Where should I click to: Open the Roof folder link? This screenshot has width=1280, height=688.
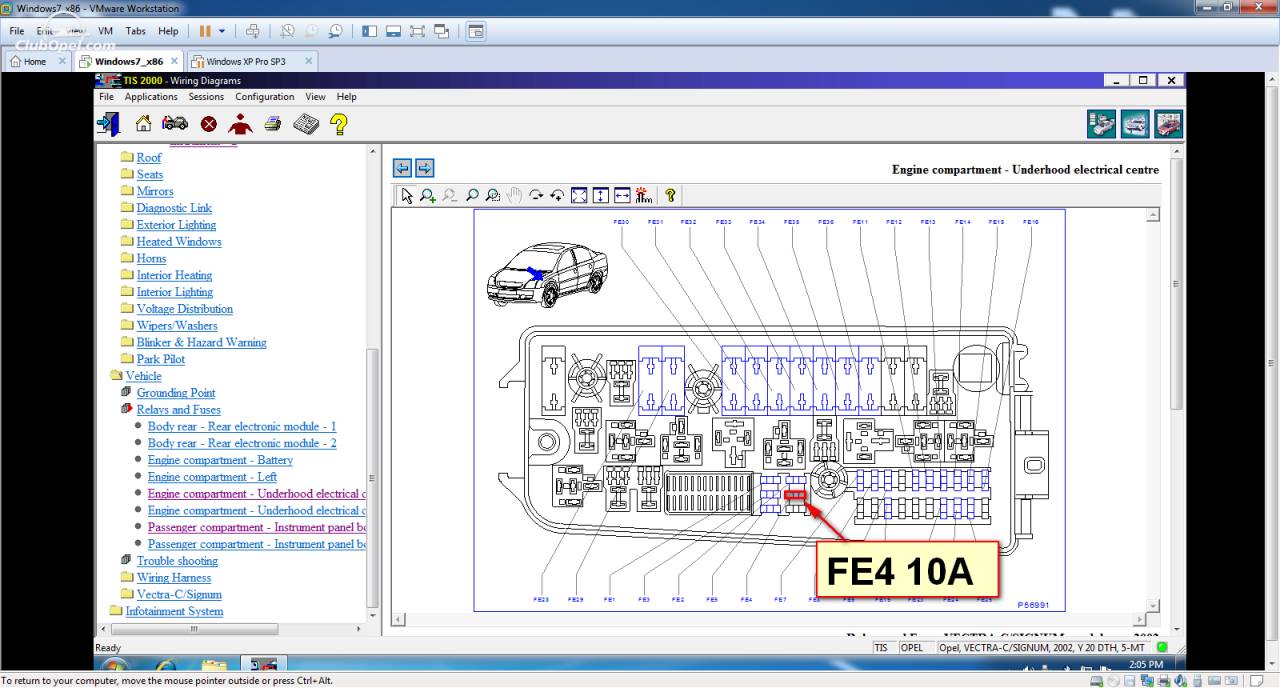(x=149, y=158)
